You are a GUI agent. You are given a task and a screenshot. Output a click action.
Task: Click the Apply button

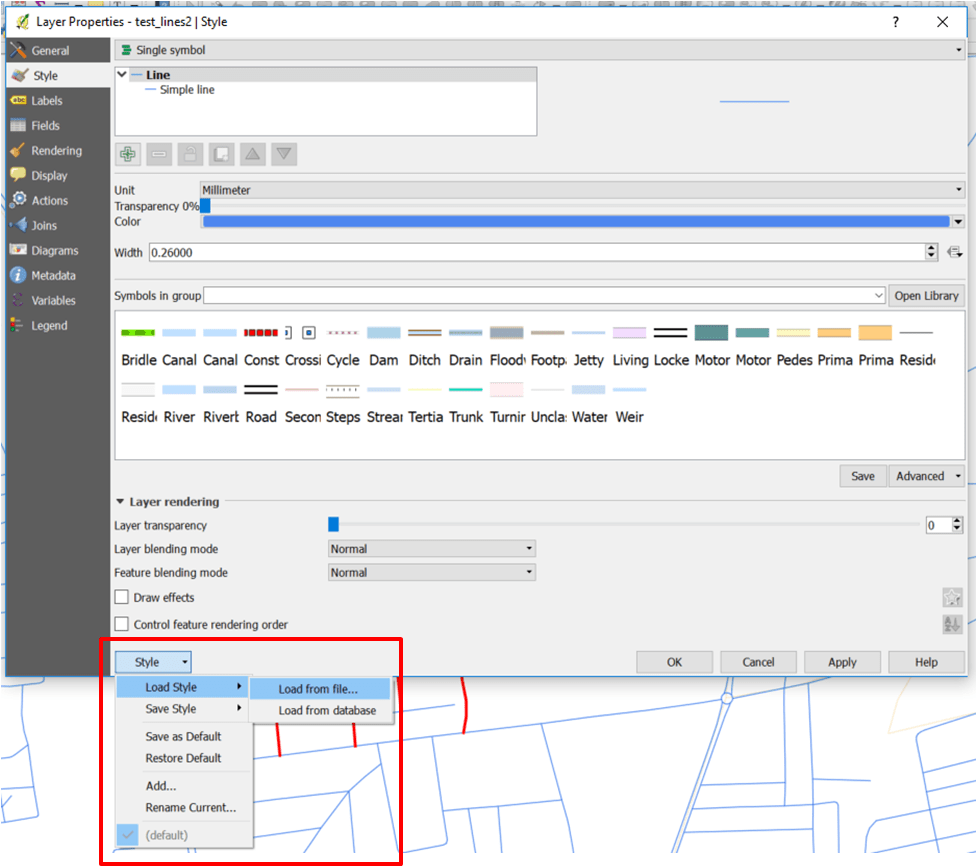842,662
